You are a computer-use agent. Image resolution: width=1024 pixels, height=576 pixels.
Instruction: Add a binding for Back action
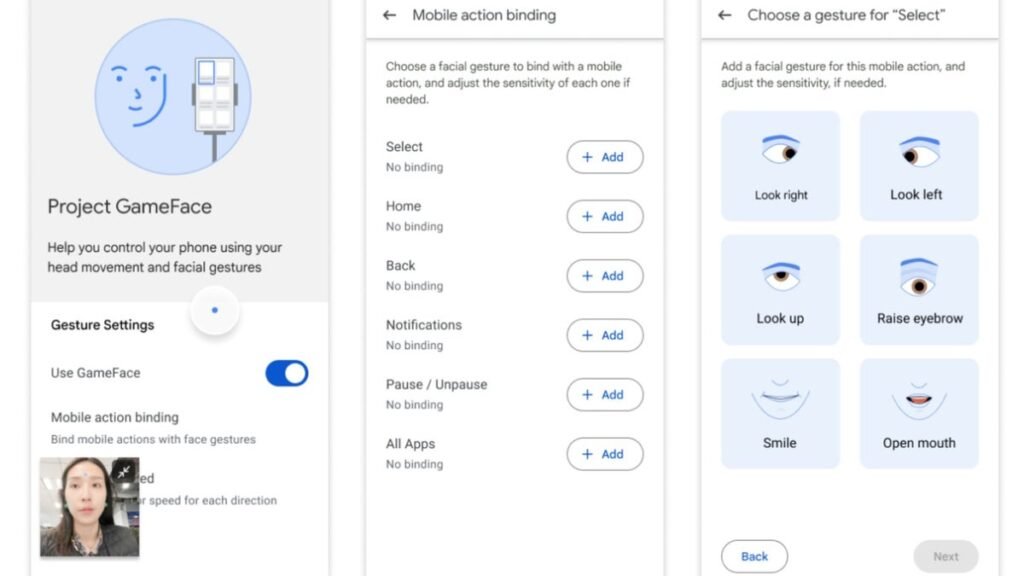(x=604, y=276)
